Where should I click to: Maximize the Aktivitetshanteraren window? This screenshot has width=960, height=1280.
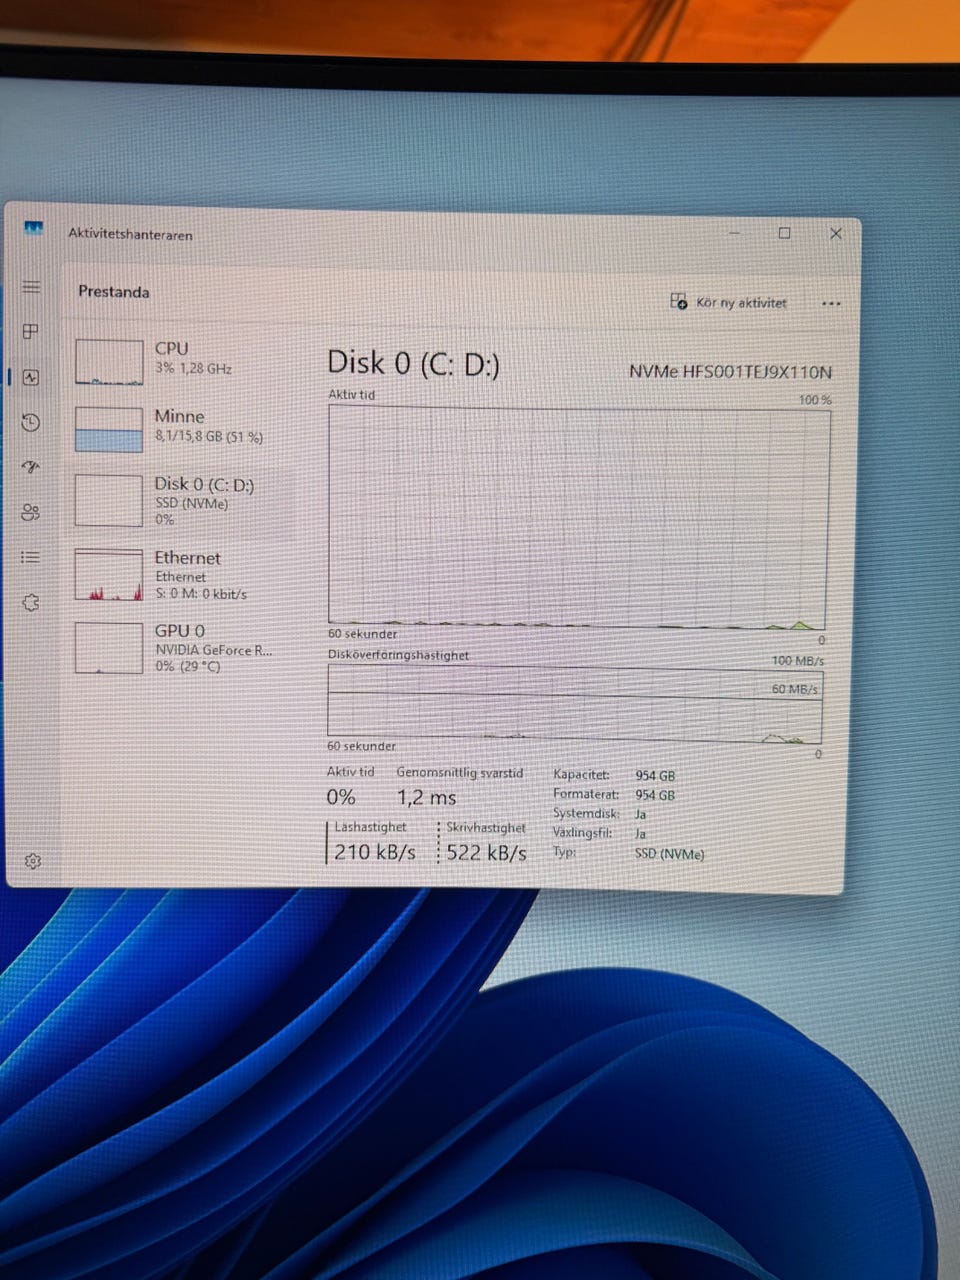785,233
